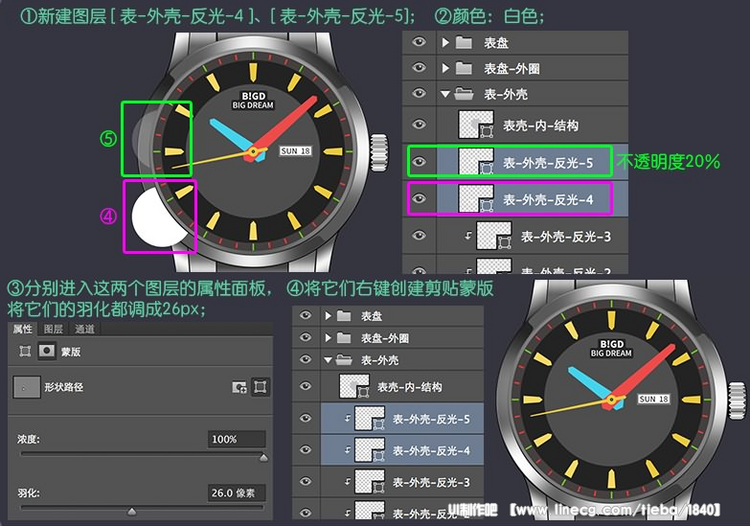The image size is (750, 526).
Task: Open the 通道 tab
Action: [85, 329]
